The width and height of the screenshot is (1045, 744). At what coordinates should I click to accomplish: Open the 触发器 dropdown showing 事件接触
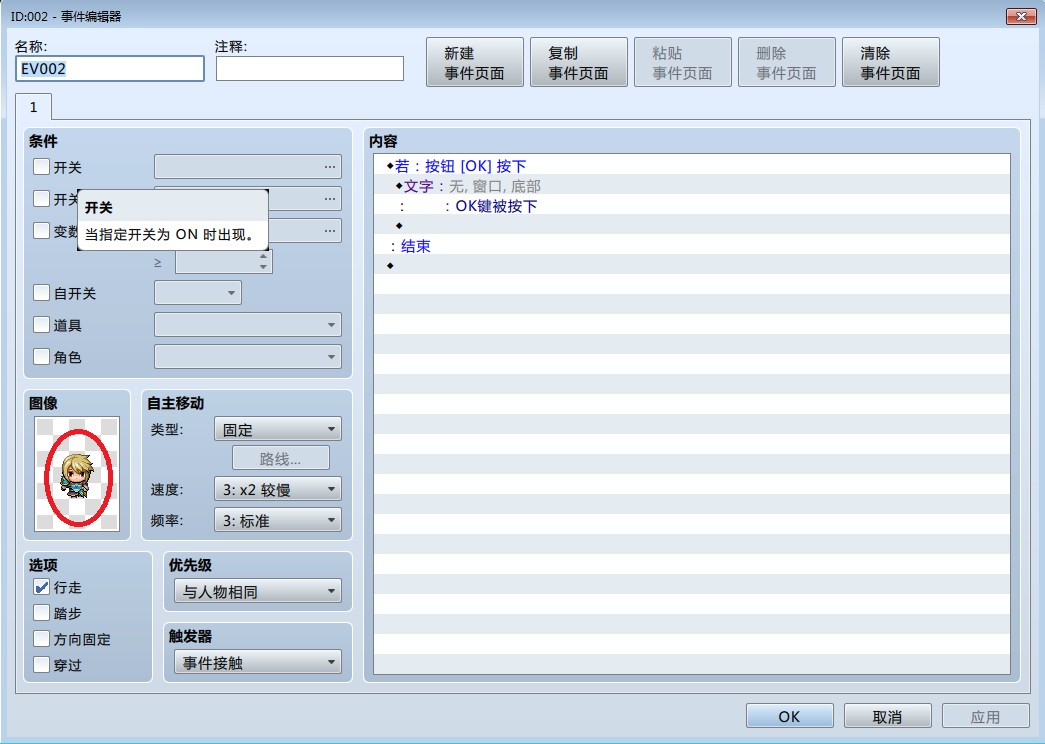pos(258,663)
